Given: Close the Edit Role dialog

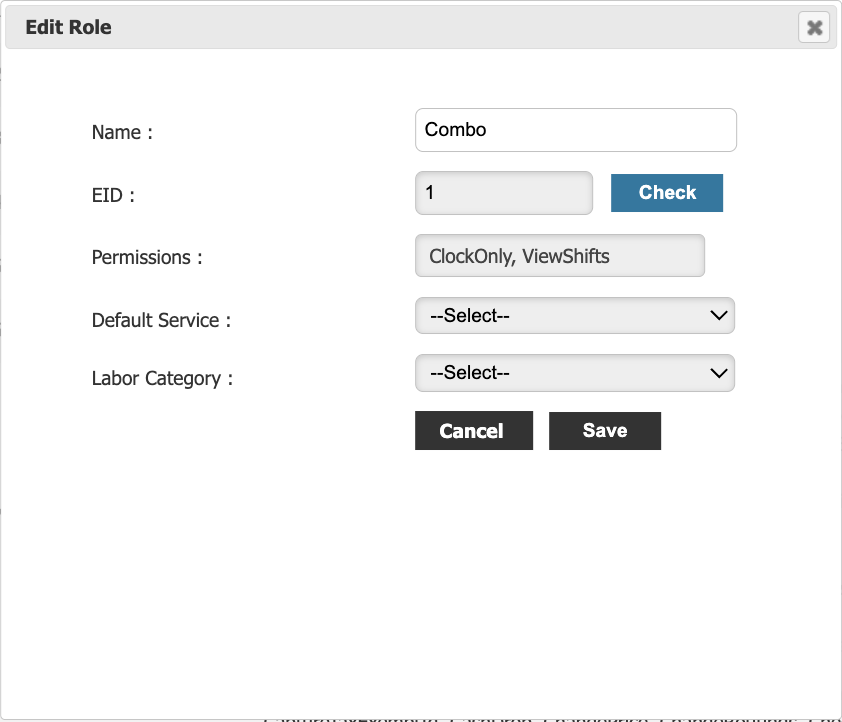Looking at the screenshot, I should [814, 28].
